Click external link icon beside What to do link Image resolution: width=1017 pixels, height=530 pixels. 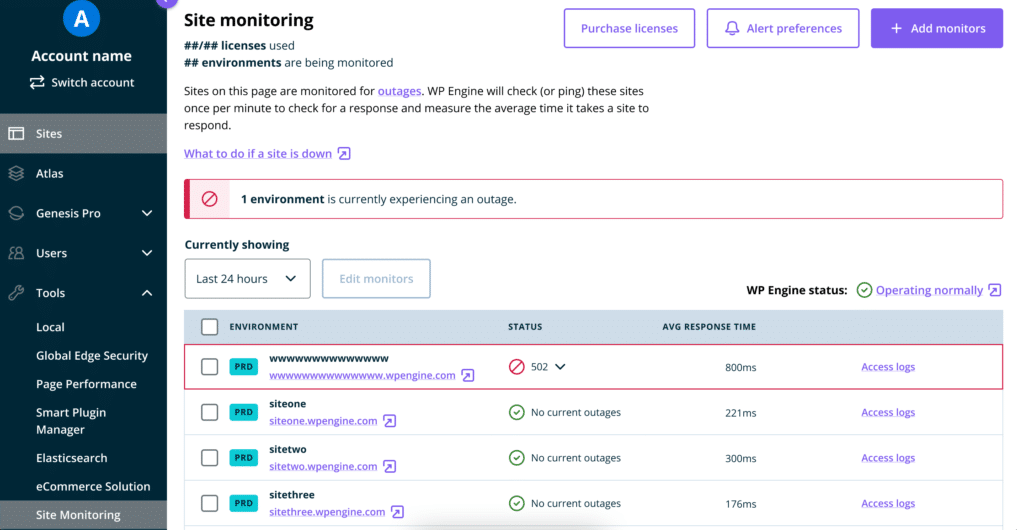point(344,154)
